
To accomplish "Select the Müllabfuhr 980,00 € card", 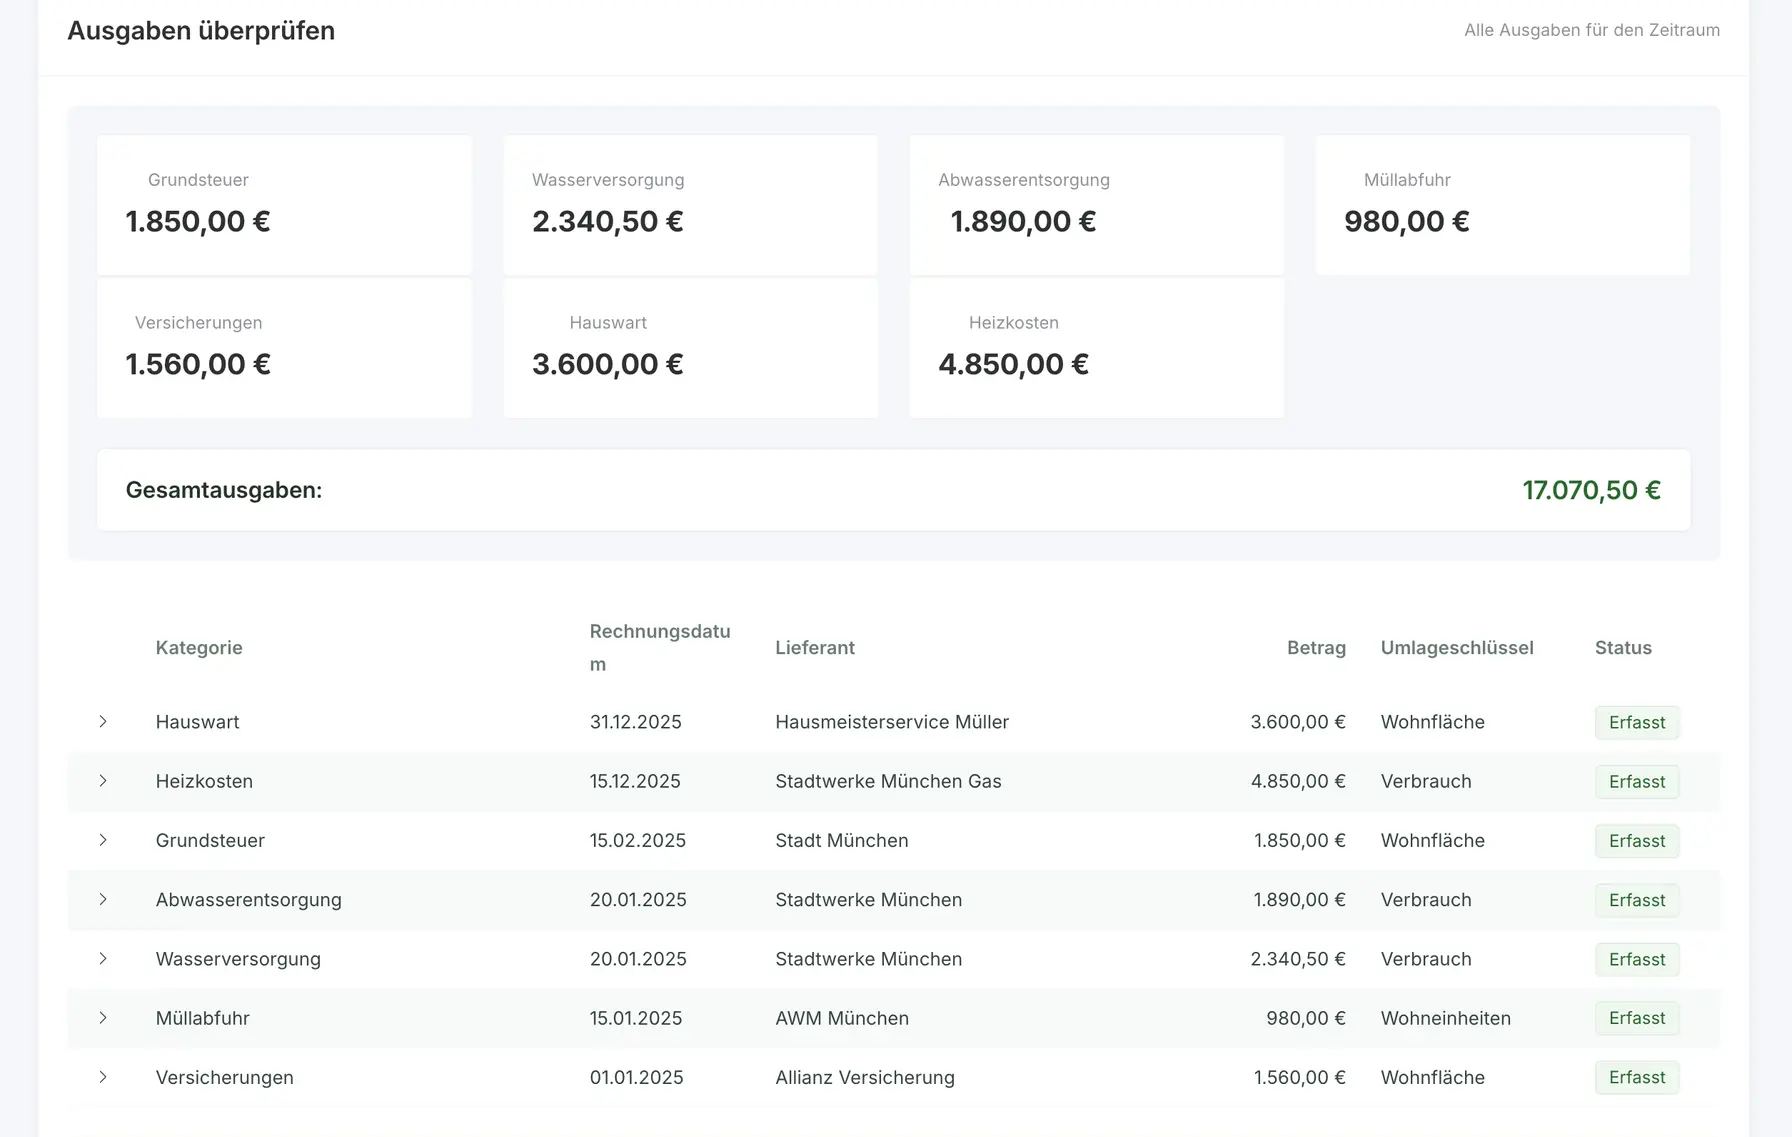I will point(1502,205).
